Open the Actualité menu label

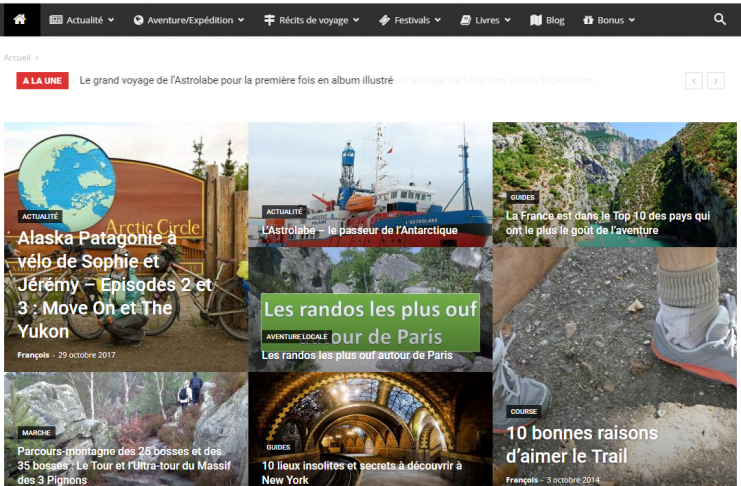click(85, 20)
